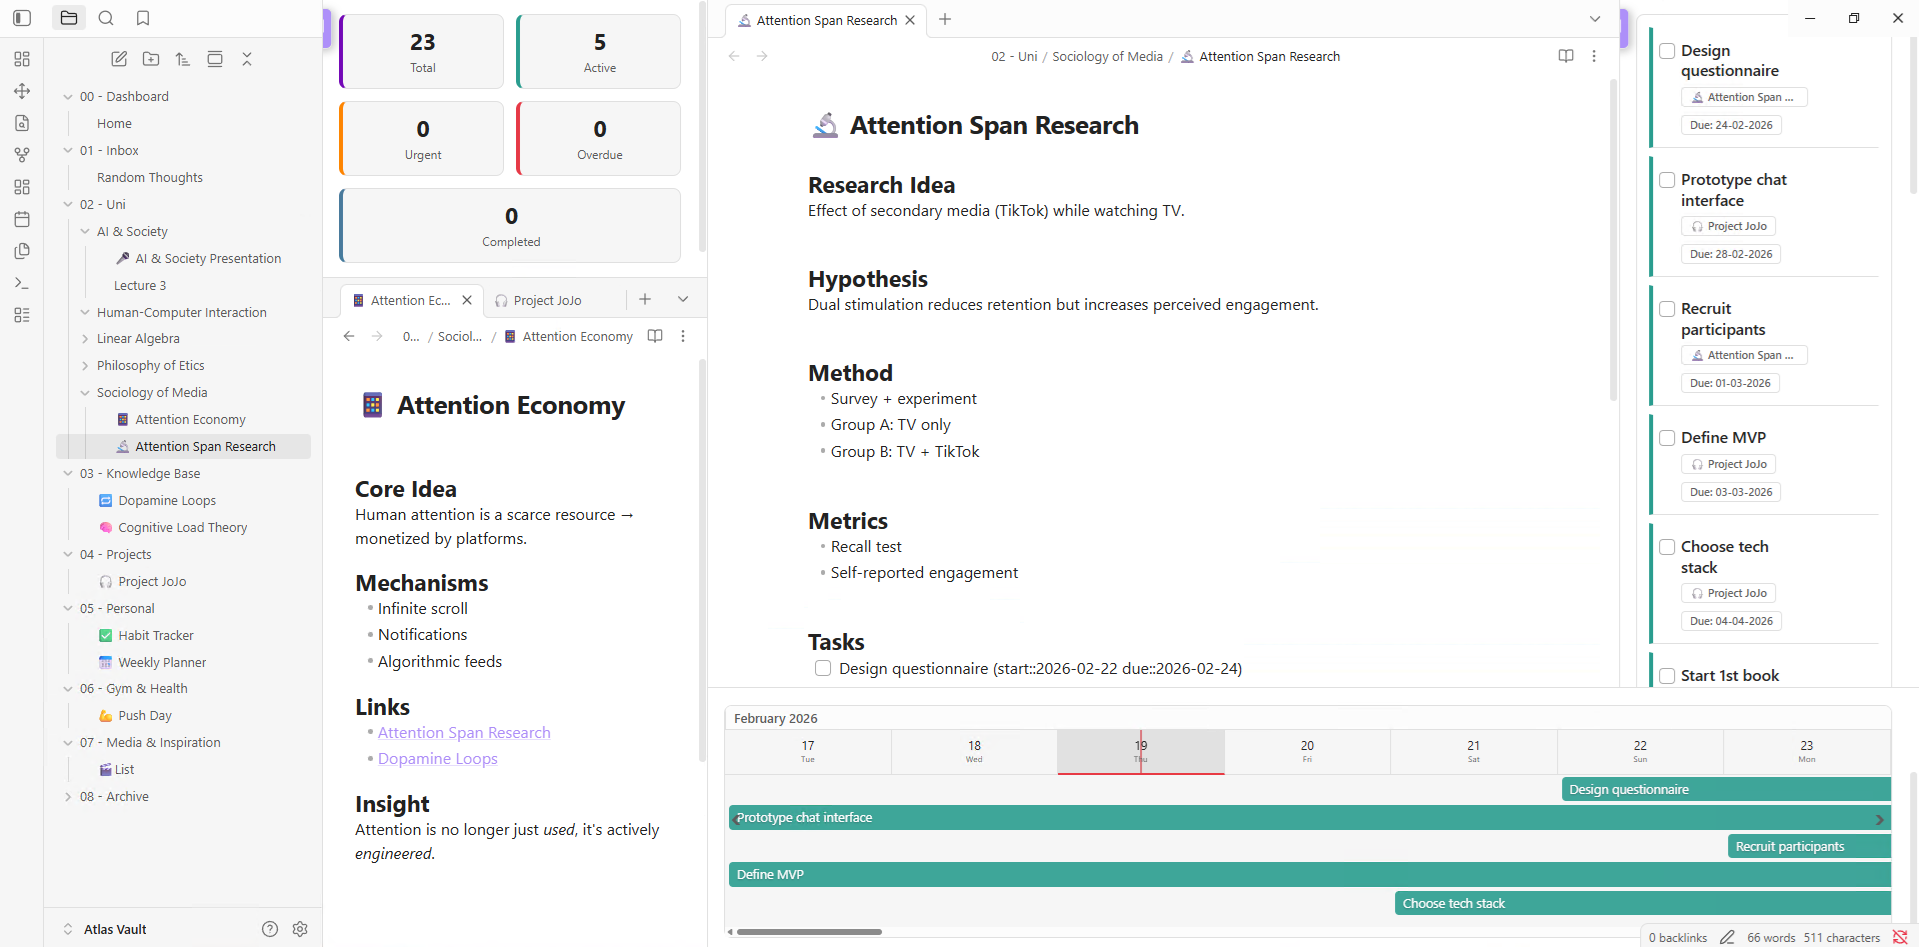Create a new note with pencil icon

tap(119, 59)
